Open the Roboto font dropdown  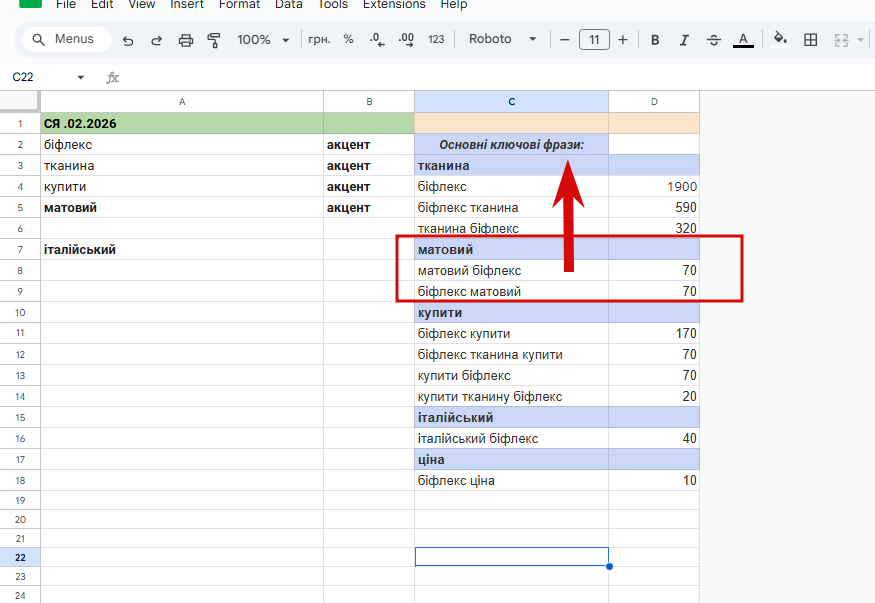502,40
